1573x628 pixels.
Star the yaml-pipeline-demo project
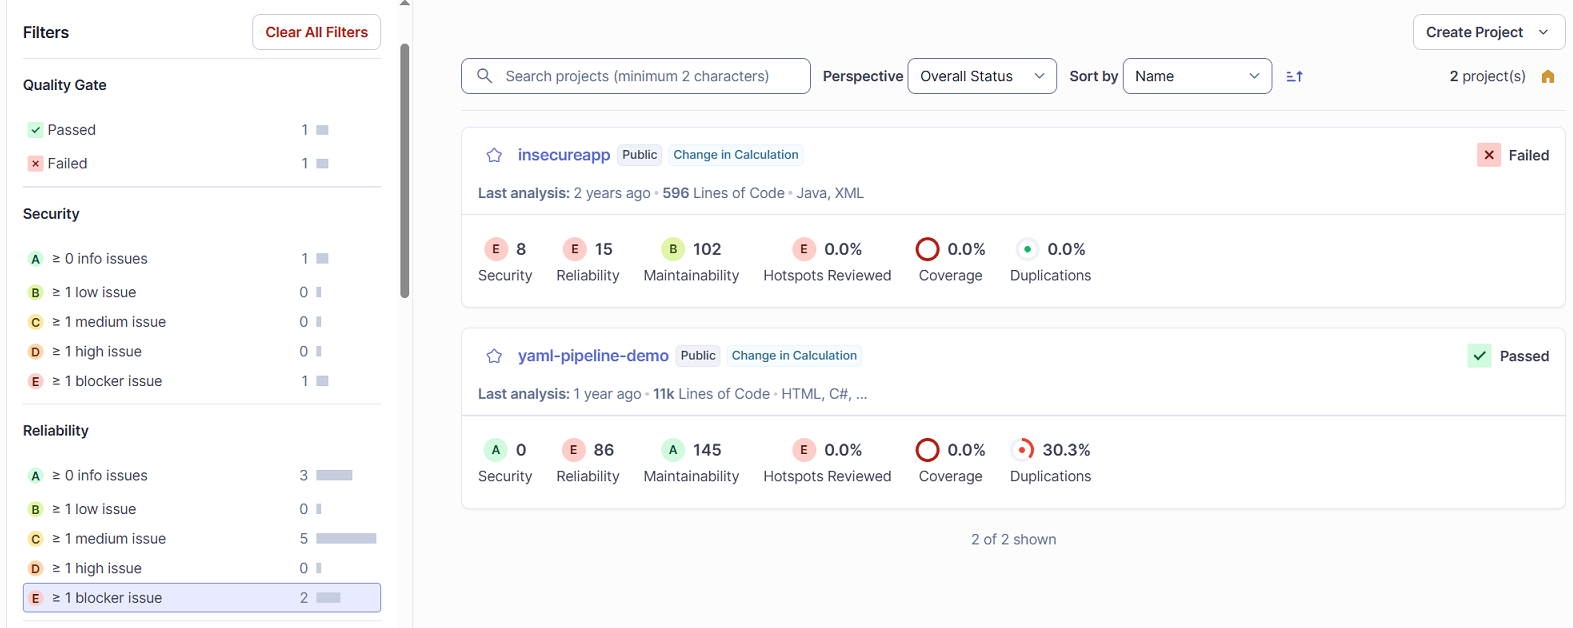click(494, 356)
